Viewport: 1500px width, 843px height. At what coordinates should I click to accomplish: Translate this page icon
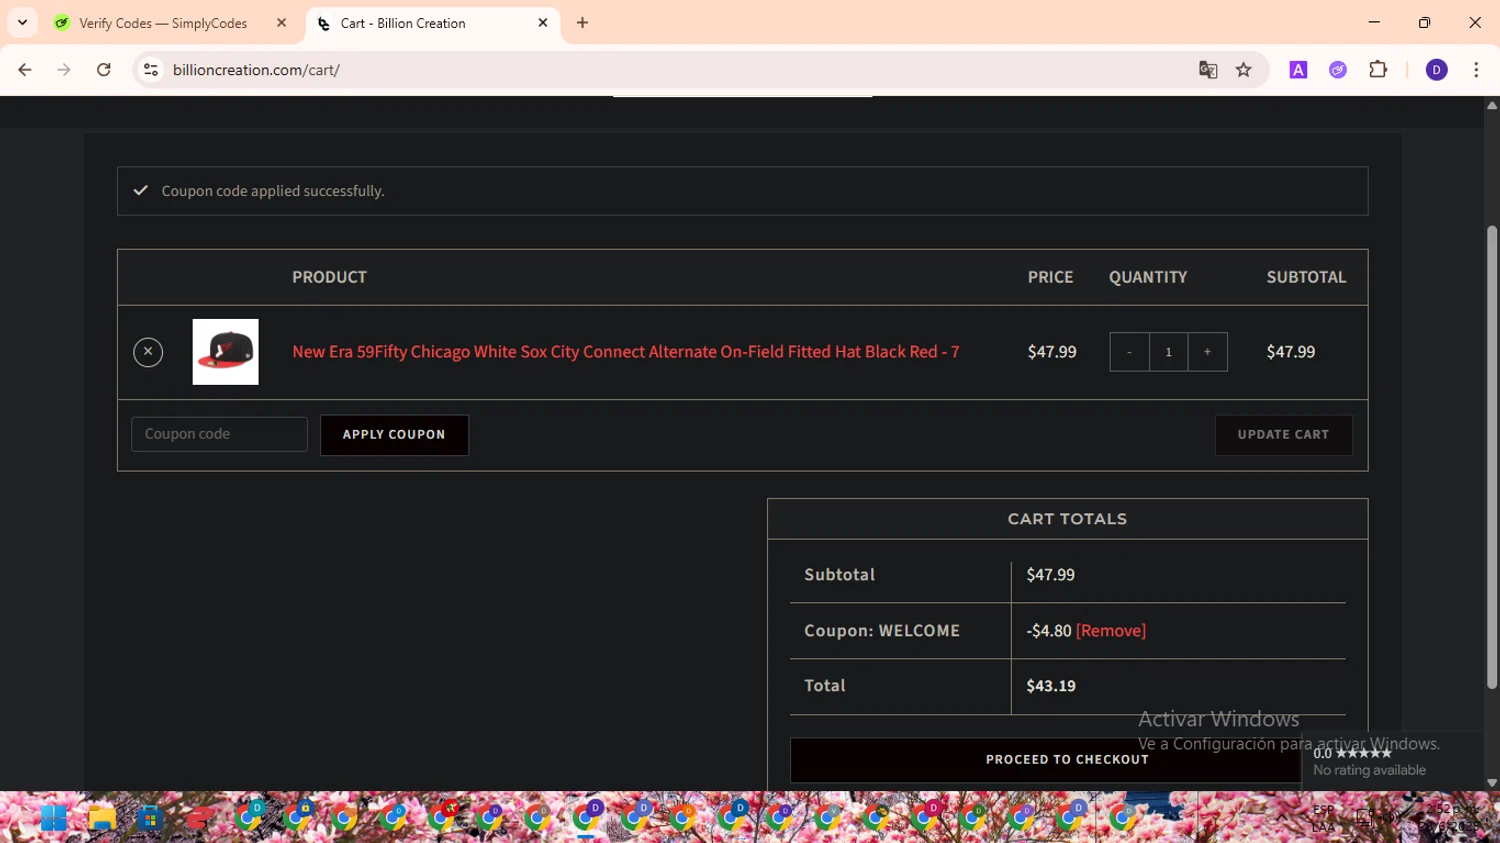tap(1208, 70)
